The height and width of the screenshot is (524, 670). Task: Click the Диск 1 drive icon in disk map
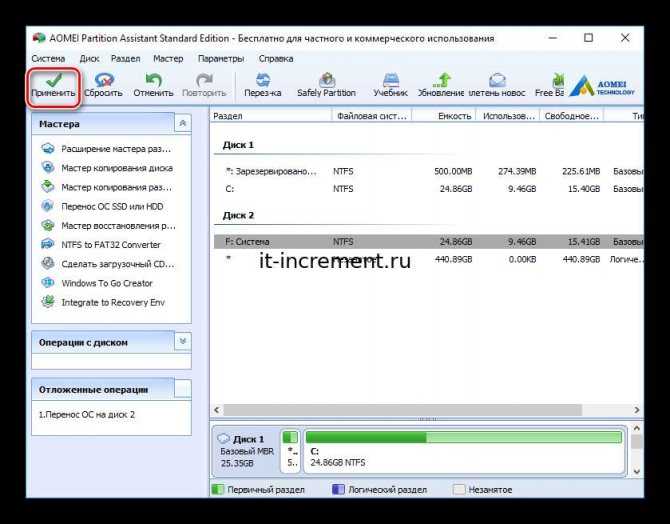tap(223, 439)
